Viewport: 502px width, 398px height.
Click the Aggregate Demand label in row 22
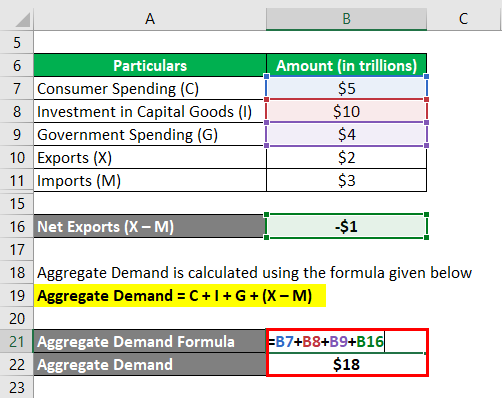150,364
